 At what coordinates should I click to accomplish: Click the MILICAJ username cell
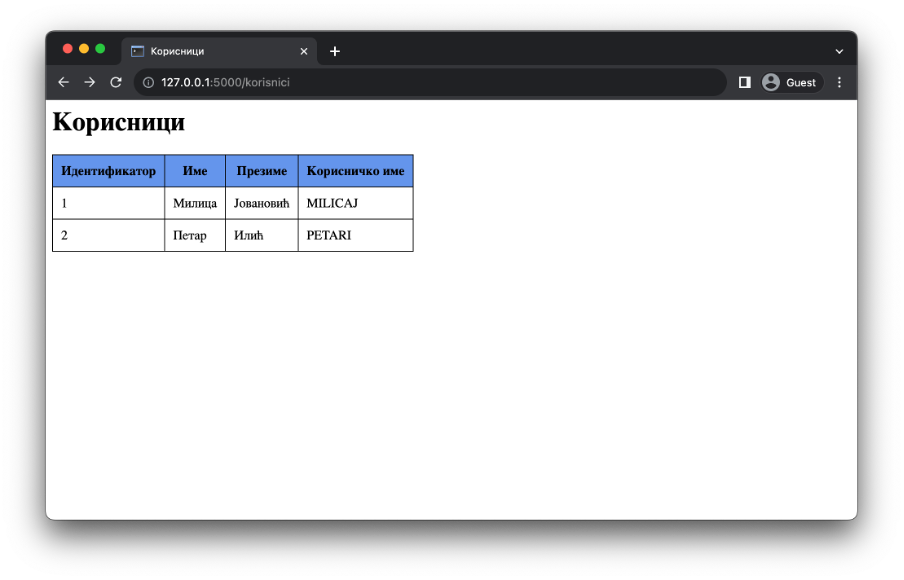[332, 203]
